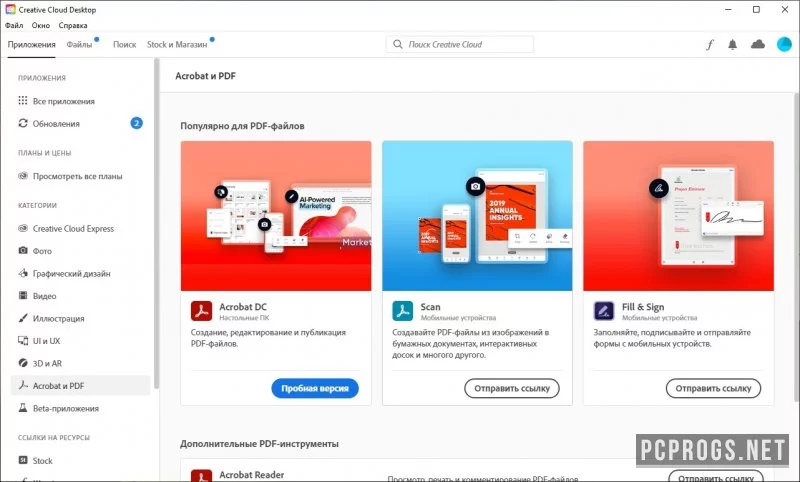Click Популярно для PDF-файлов heading
Viewport: 800px width, 482px height.
(242, 126)
